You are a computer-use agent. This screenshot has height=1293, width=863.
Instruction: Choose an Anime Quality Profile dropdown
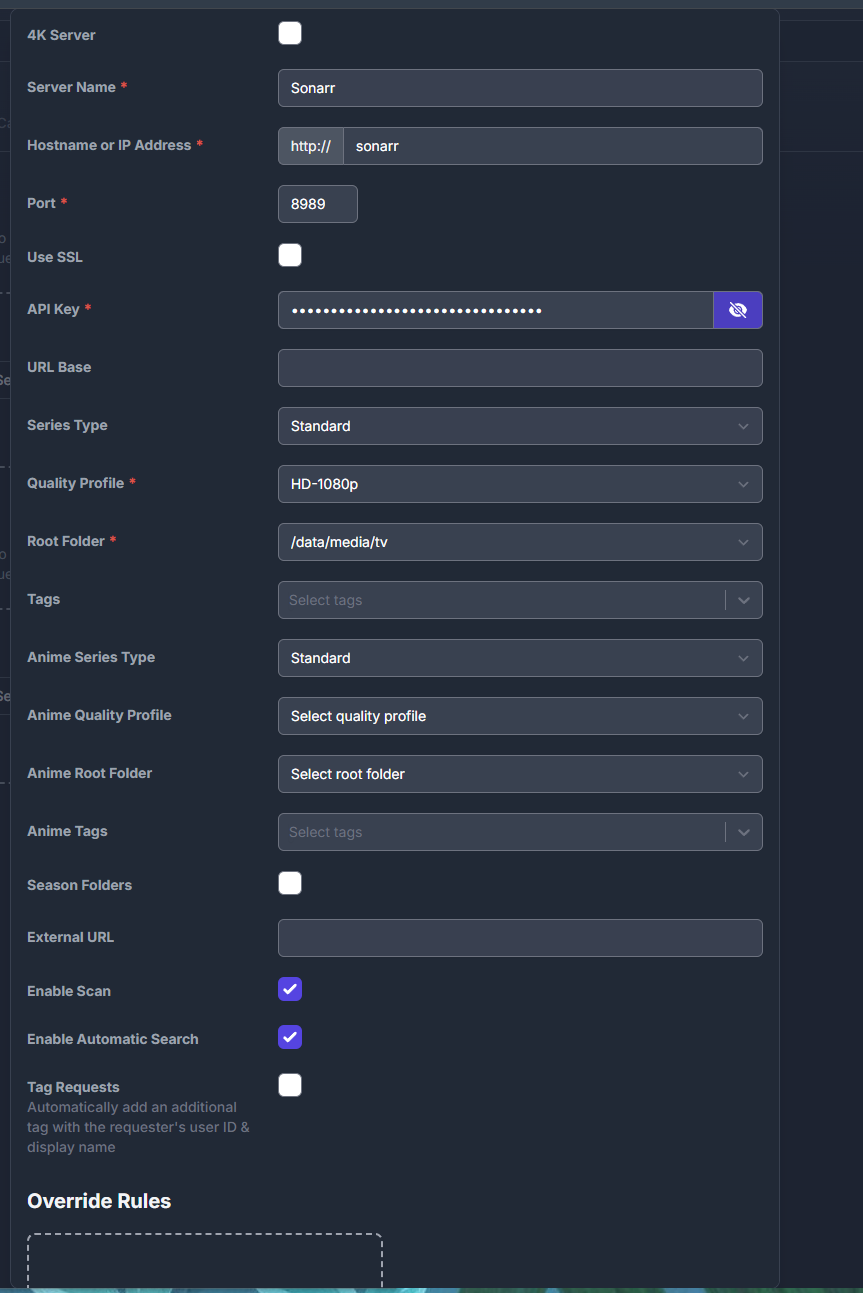pyautogui.click(x=520, y=716)
